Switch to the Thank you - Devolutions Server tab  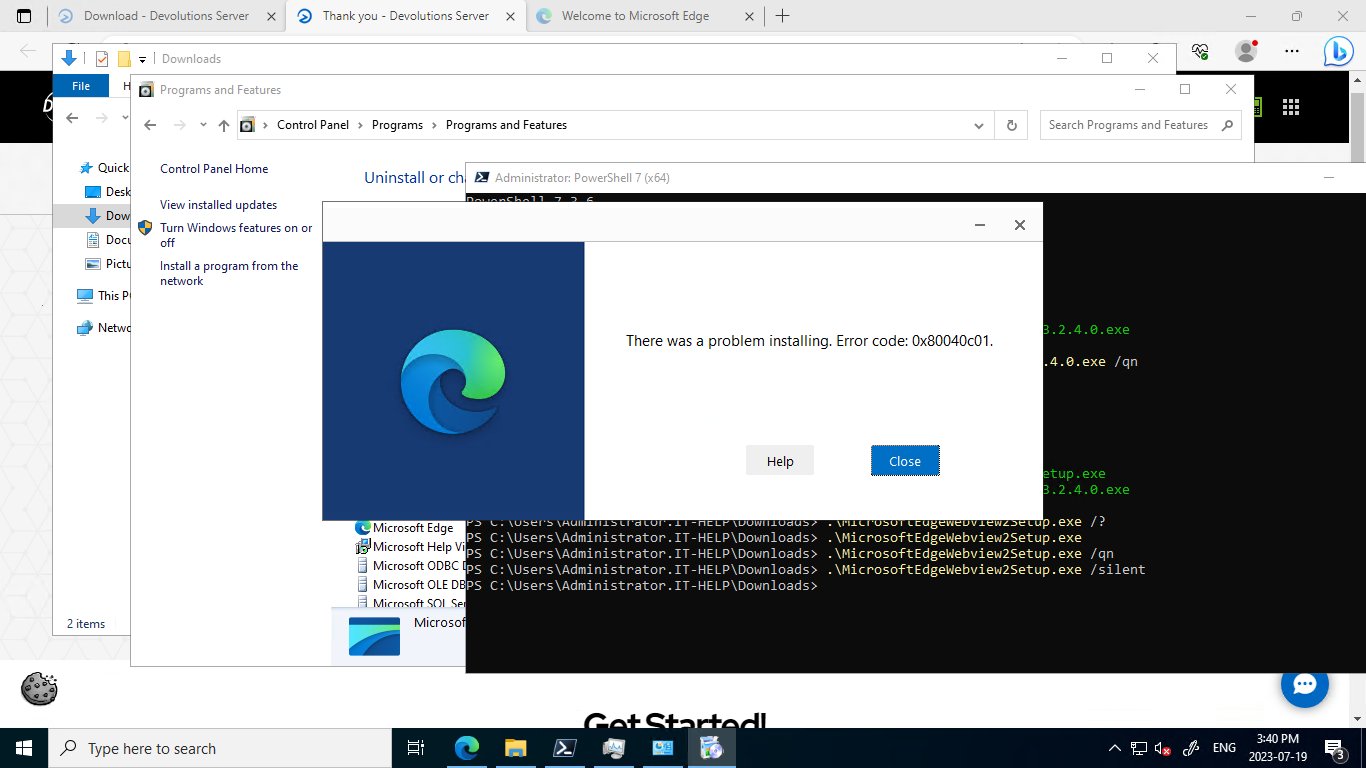point(406,16)
